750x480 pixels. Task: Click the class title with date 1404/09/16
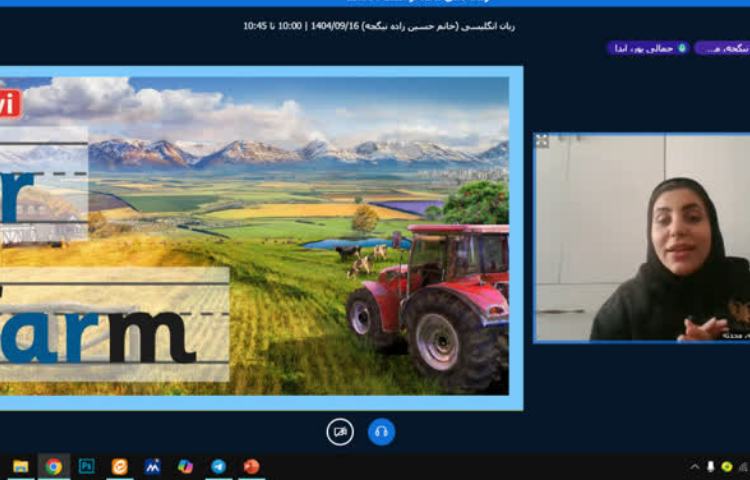click(379, 26)
